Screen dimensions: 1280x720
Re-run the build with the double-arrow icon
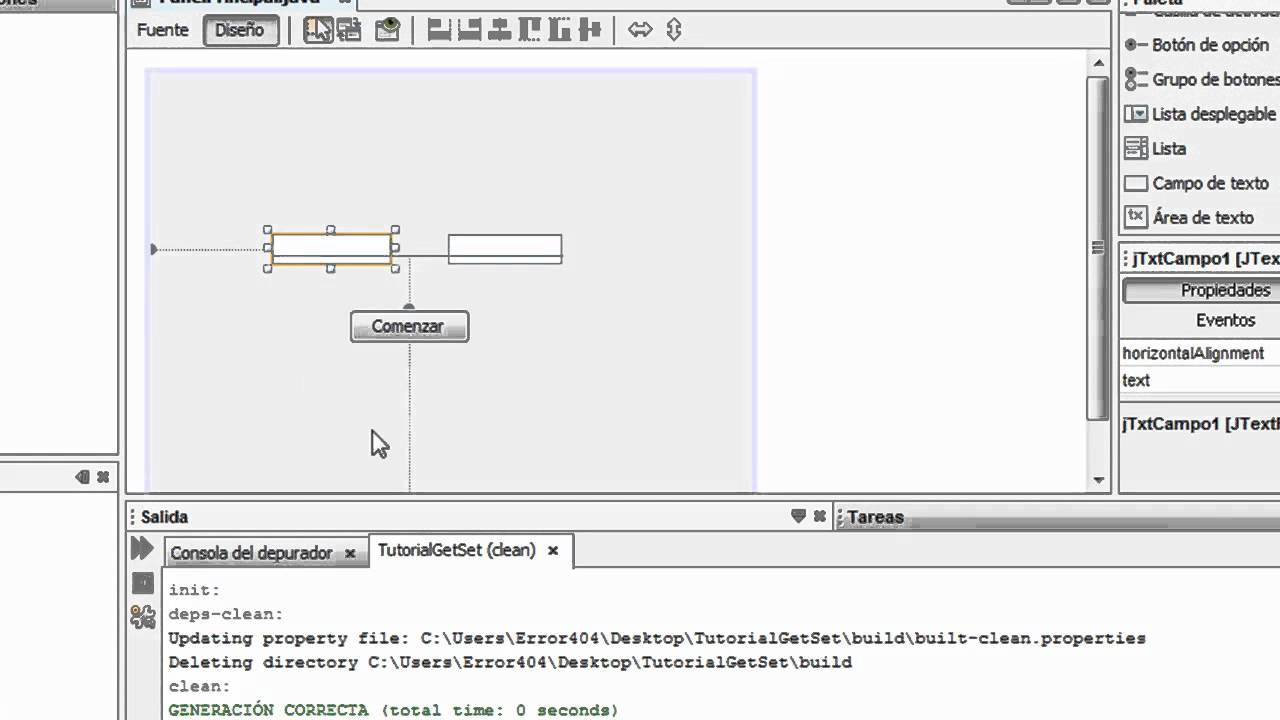tap(142, 548)
